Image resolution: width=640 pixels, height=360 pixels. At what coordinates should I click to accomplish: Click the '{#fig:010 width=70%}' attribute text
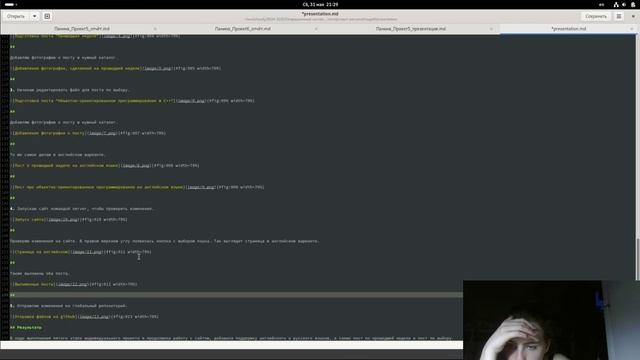103,220
